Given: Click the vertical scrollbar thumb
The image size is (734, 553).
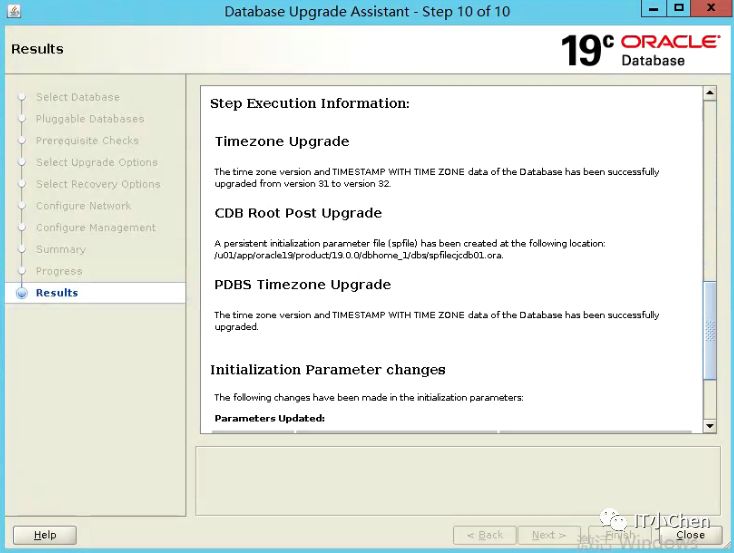Looking at the screenshot, I should (710, 331).
